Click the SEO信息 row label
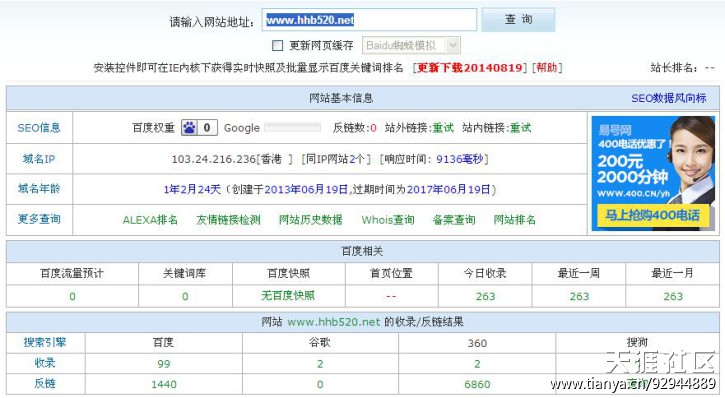Screen dimensions: 725x398 tap(39, 128)
